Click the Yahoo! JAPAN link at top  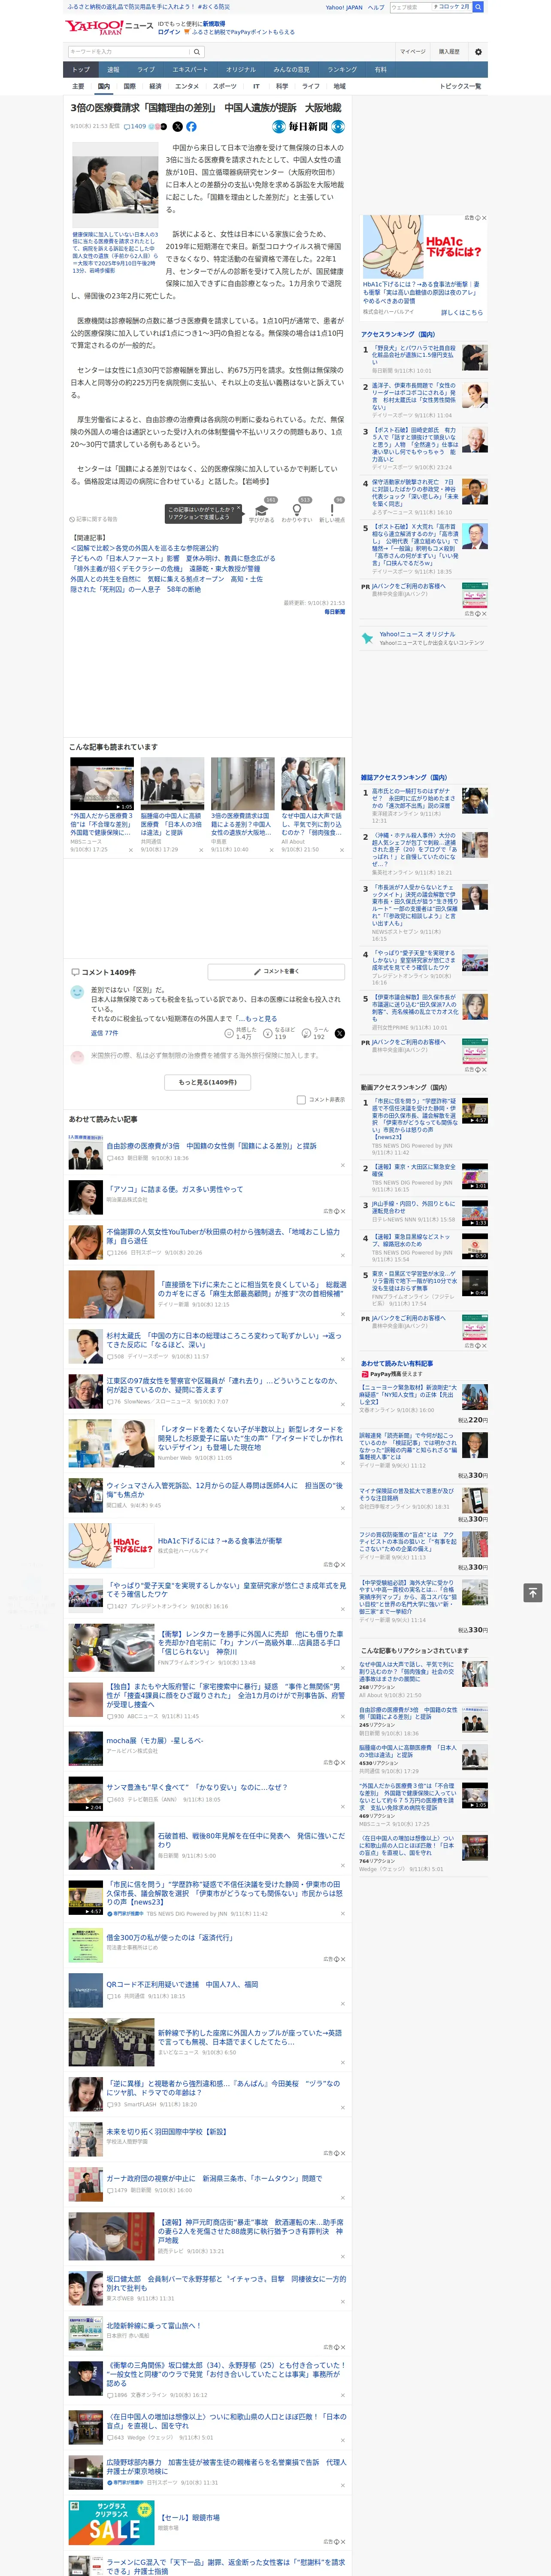click(x=344, y=7)
